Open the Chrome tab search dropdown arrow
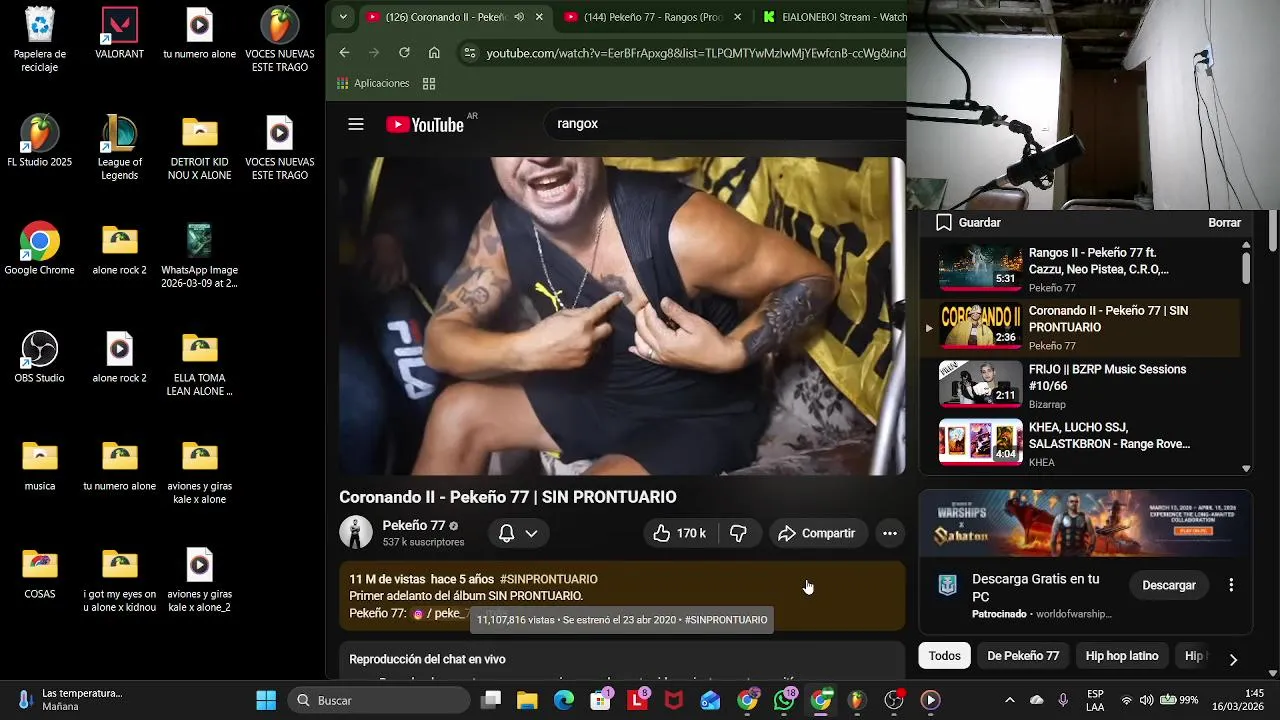This screenshot has height=720, width=1280. coord(343,17)
